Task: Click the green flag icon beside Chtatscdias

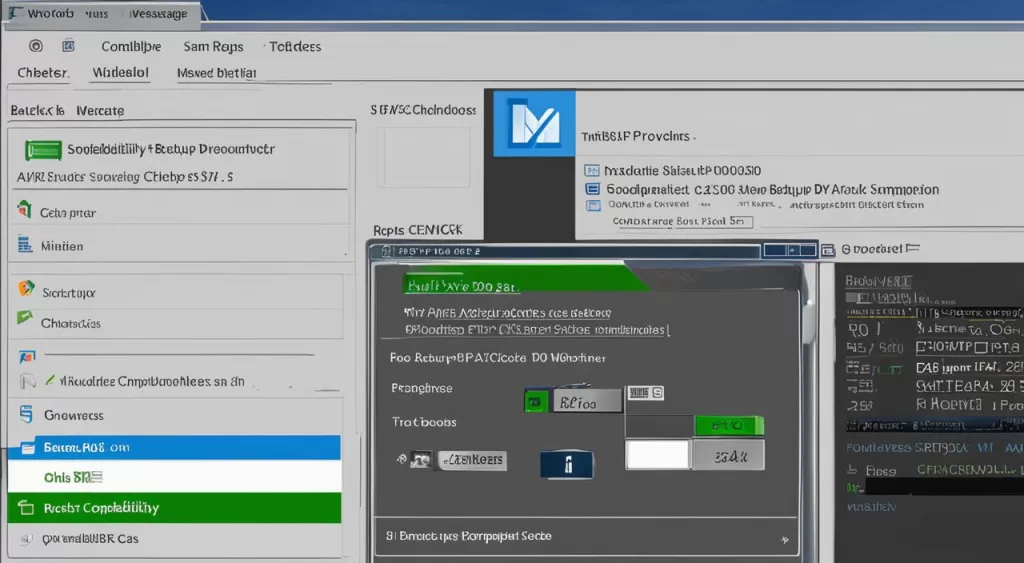Action: click(25, 317)
